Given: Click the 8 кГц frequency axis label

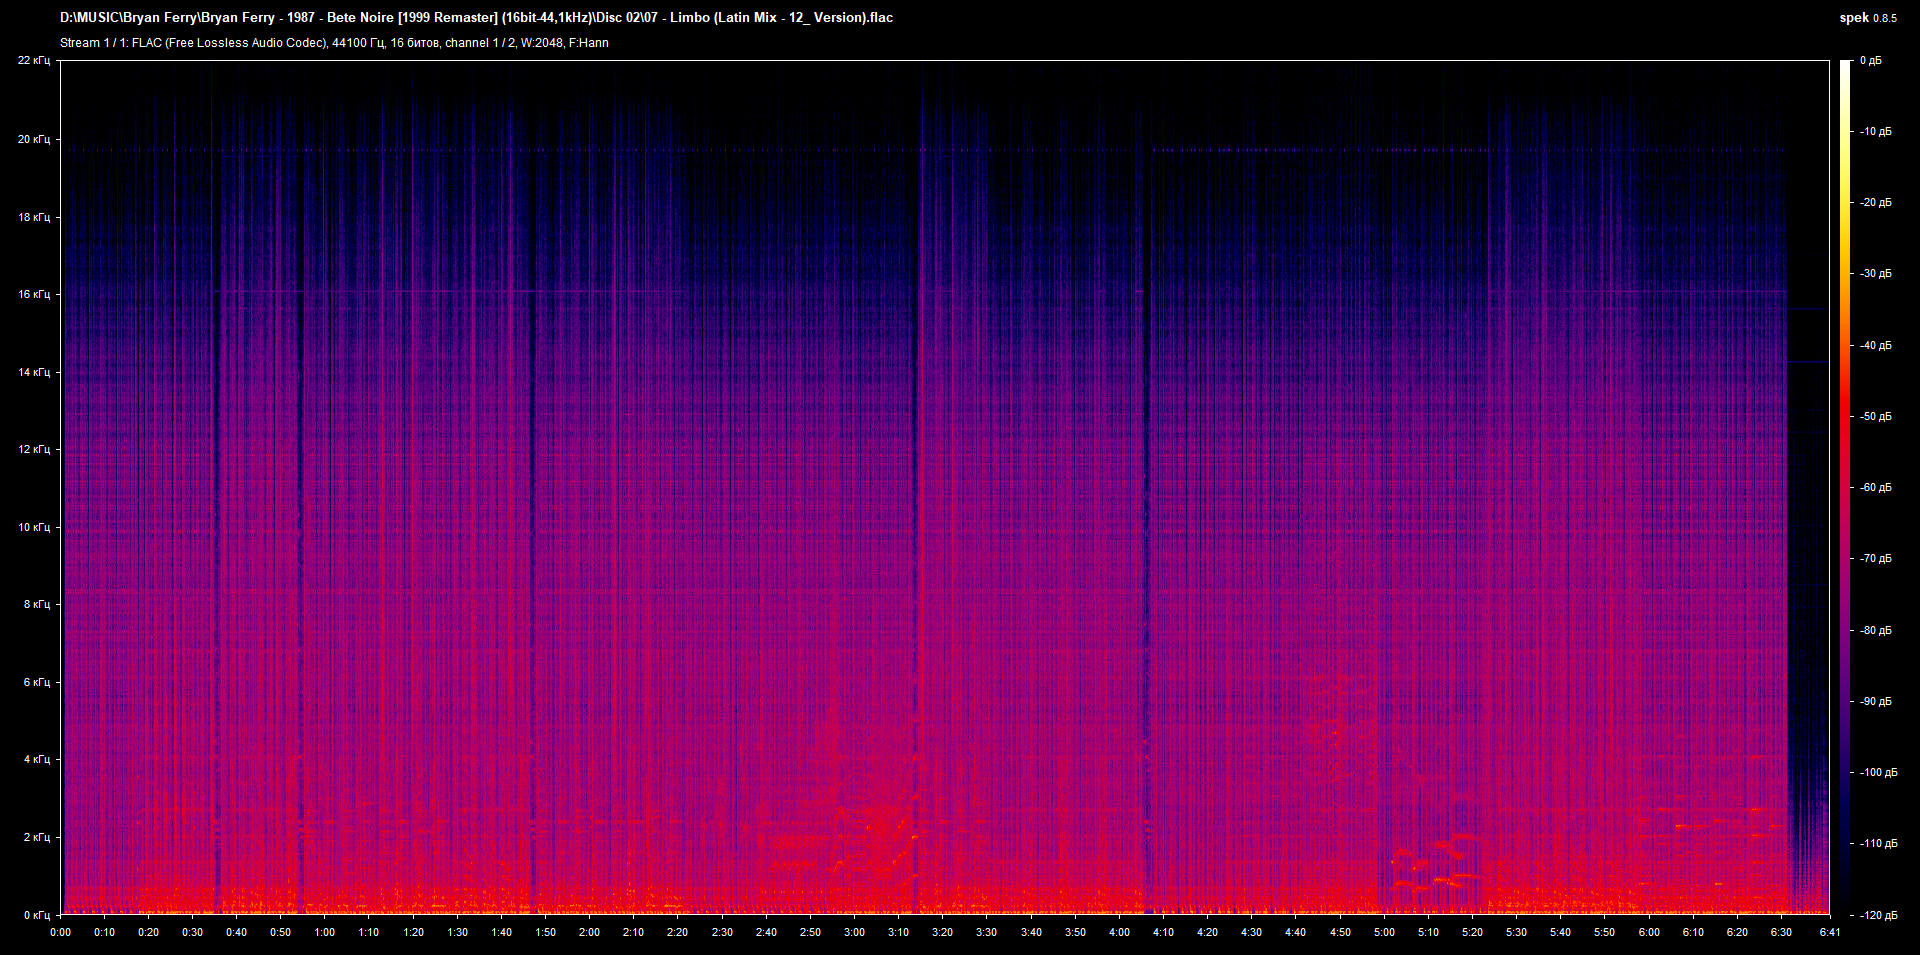Looking at the screenshot, I should (x=37, y=604).
